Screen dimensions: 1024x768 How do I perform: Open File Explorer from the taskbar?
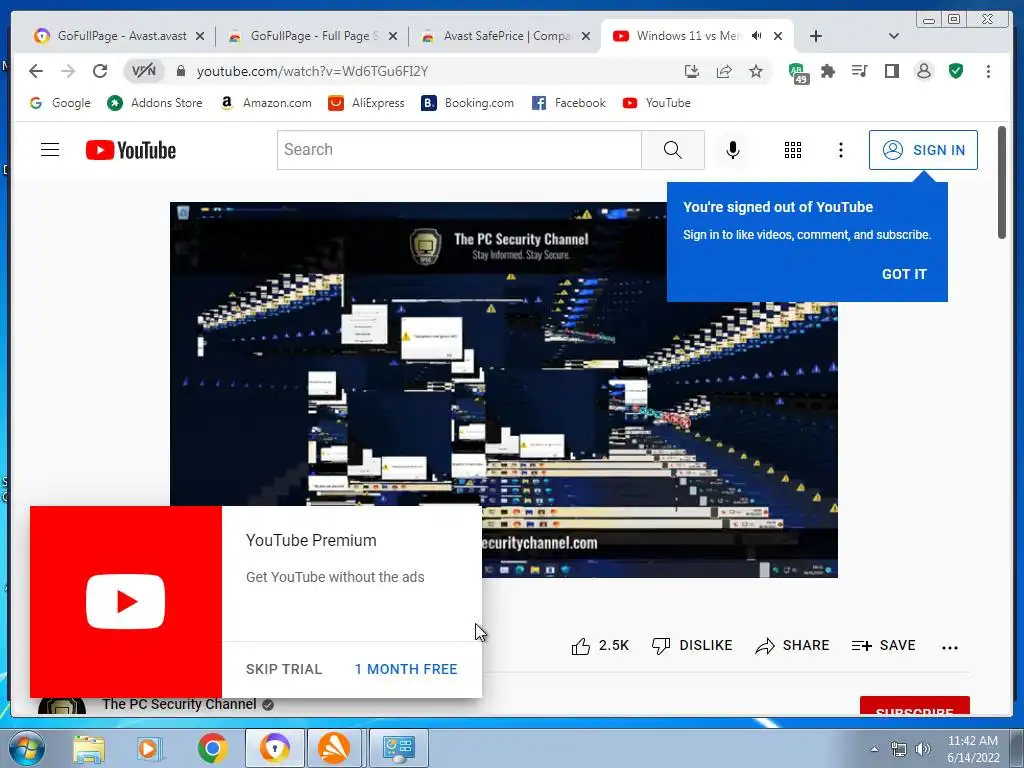pyautogui.click(x=89, y=748)
